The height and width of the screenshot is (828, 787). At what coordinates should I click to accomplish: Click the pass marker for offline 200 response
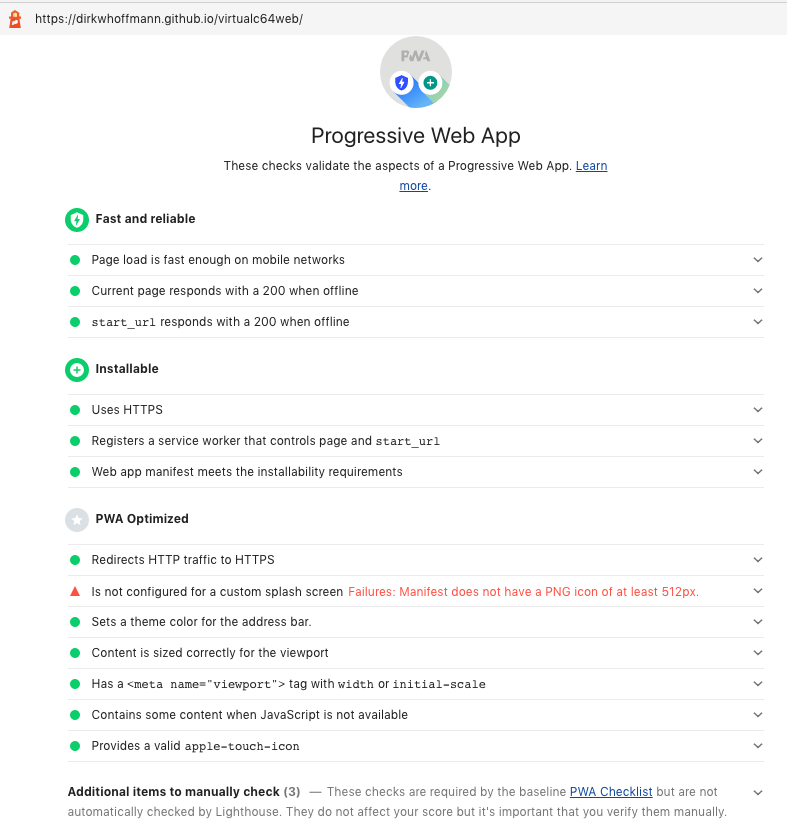(74, 291)
